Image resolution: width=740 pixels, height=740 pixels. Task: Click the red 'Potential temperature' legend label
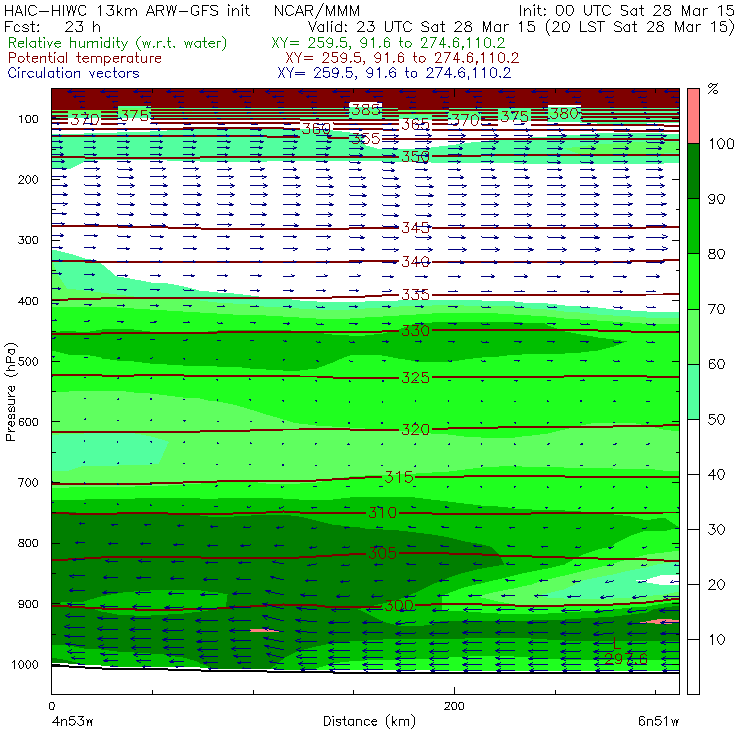[84, 58]
